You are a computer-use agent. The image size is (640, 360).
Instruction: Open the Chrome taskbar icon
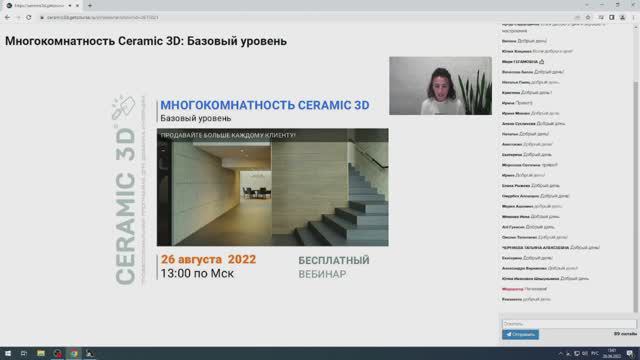[x=74, y=353]
